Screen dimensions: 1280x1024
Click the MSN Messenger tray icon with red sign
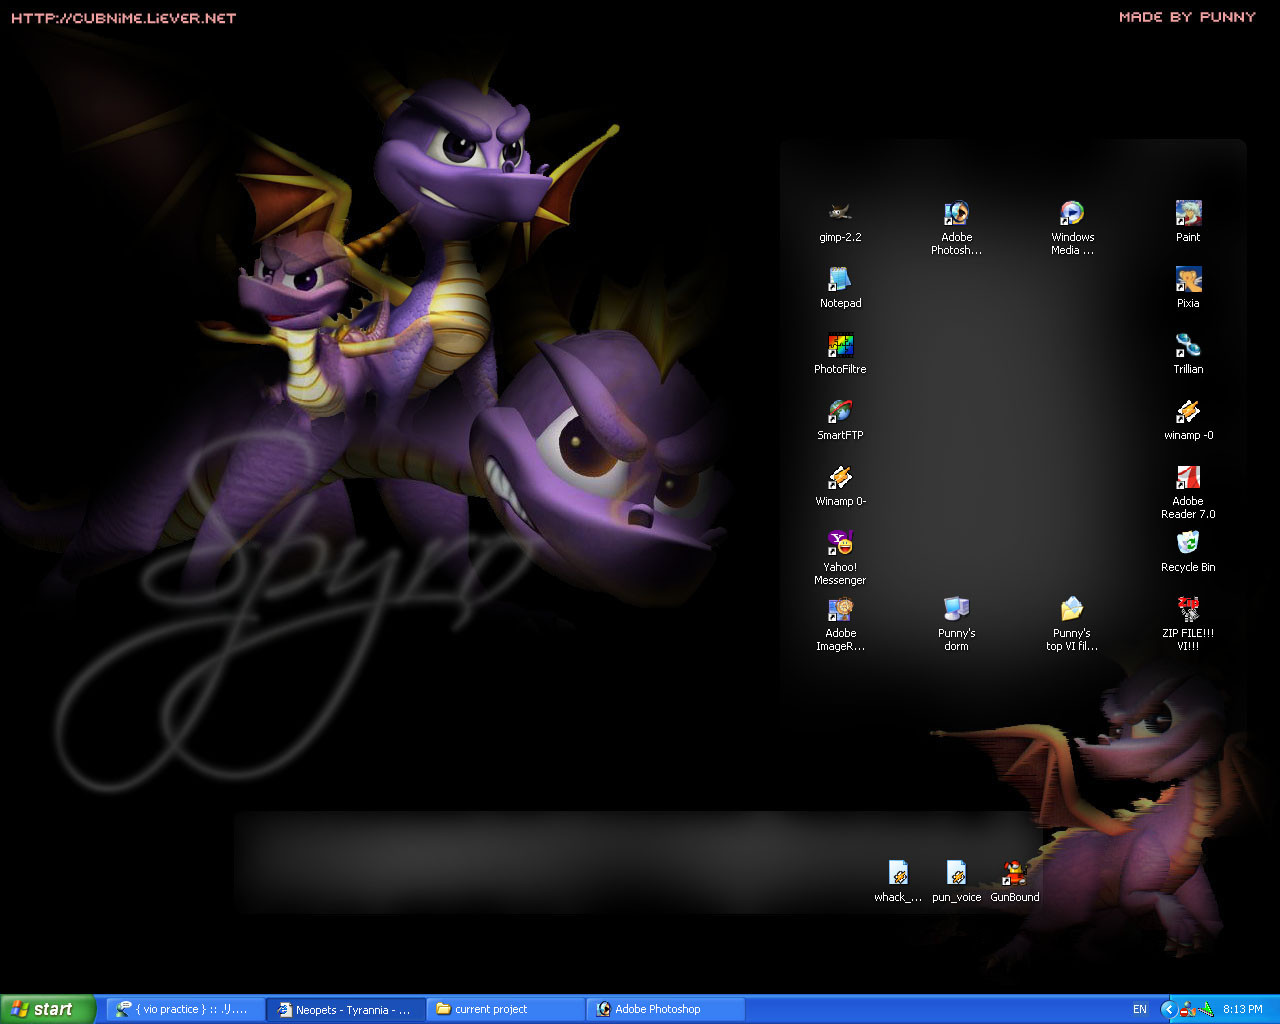coord(1187,1009)
